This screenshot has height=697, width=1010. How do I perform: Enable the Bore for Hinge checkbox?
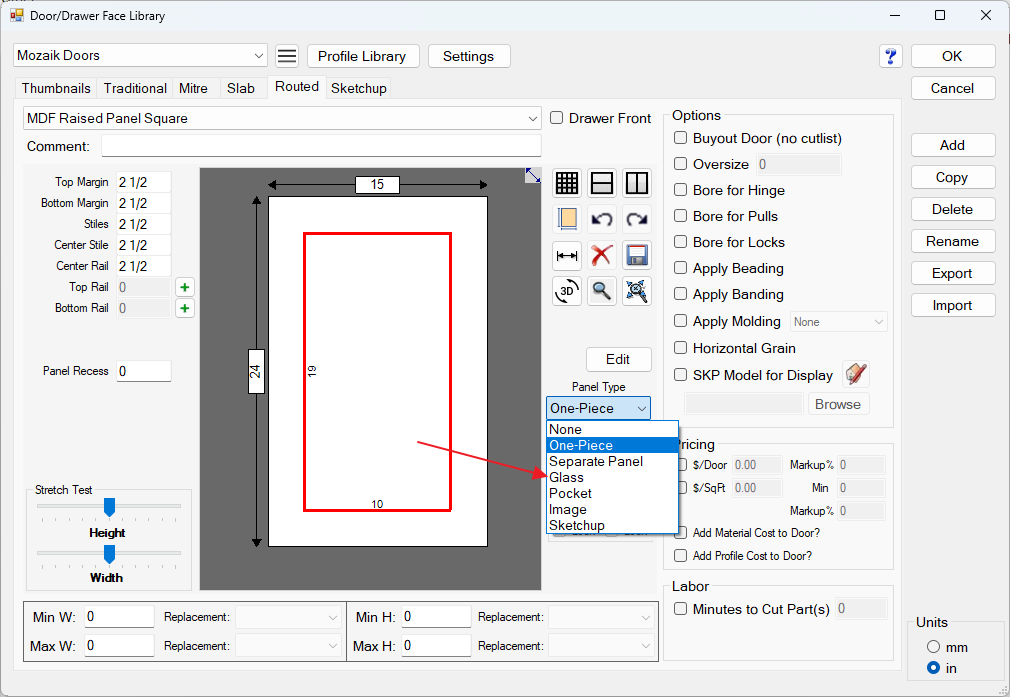(x=681, y=190)
